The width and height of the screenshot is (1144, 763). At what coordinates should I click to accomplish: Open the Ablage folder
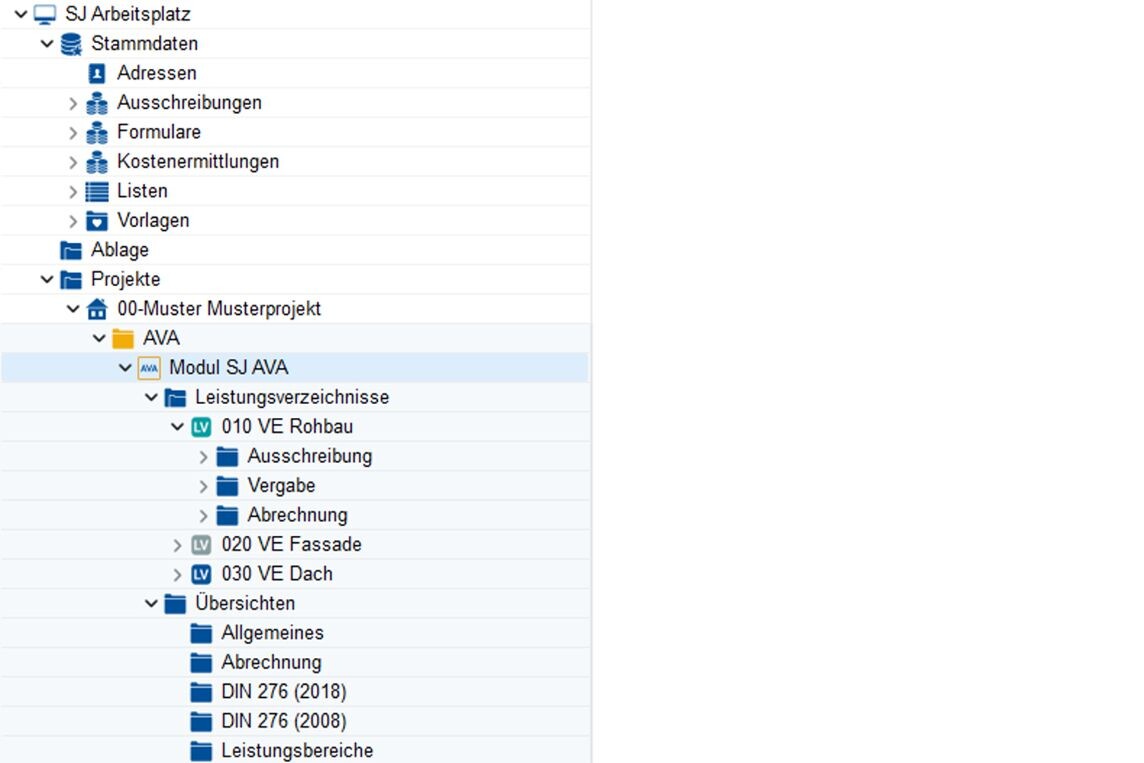point(119,250)
